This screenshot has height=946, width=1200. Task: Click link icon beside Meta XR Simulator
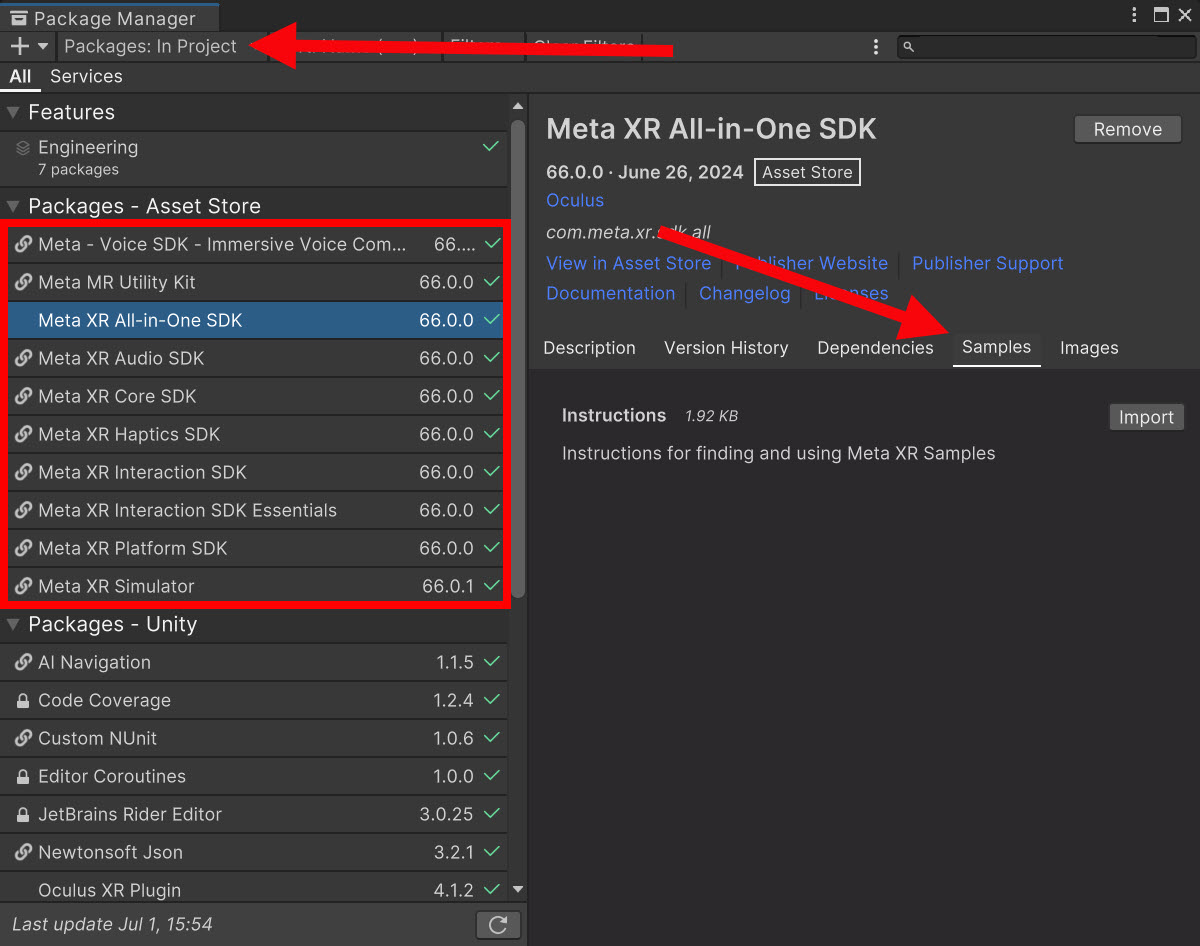[24, 586]
